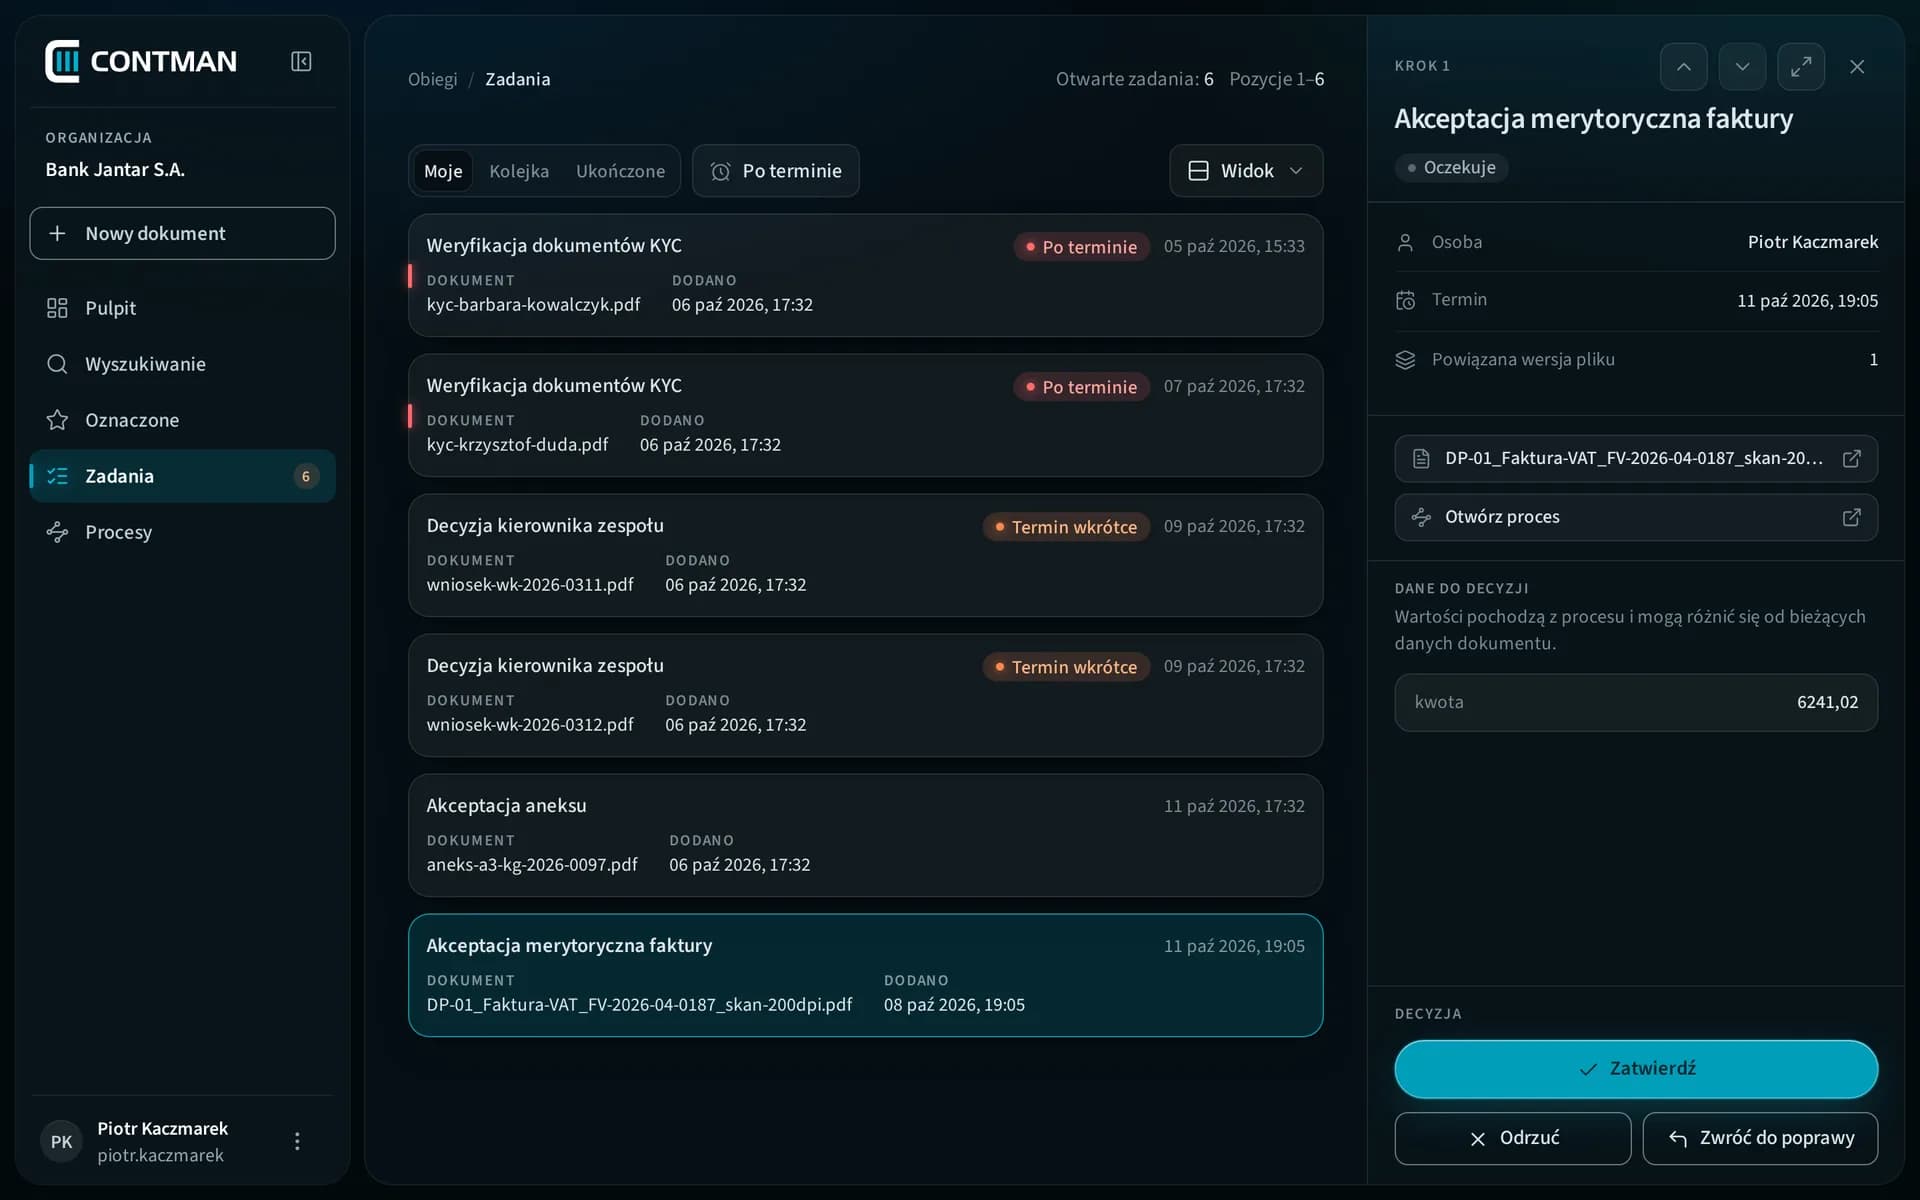Viewport: 1920px width, 1200px height.
Task: Click the Obiegi breadcrumb link
Action: 432,79
